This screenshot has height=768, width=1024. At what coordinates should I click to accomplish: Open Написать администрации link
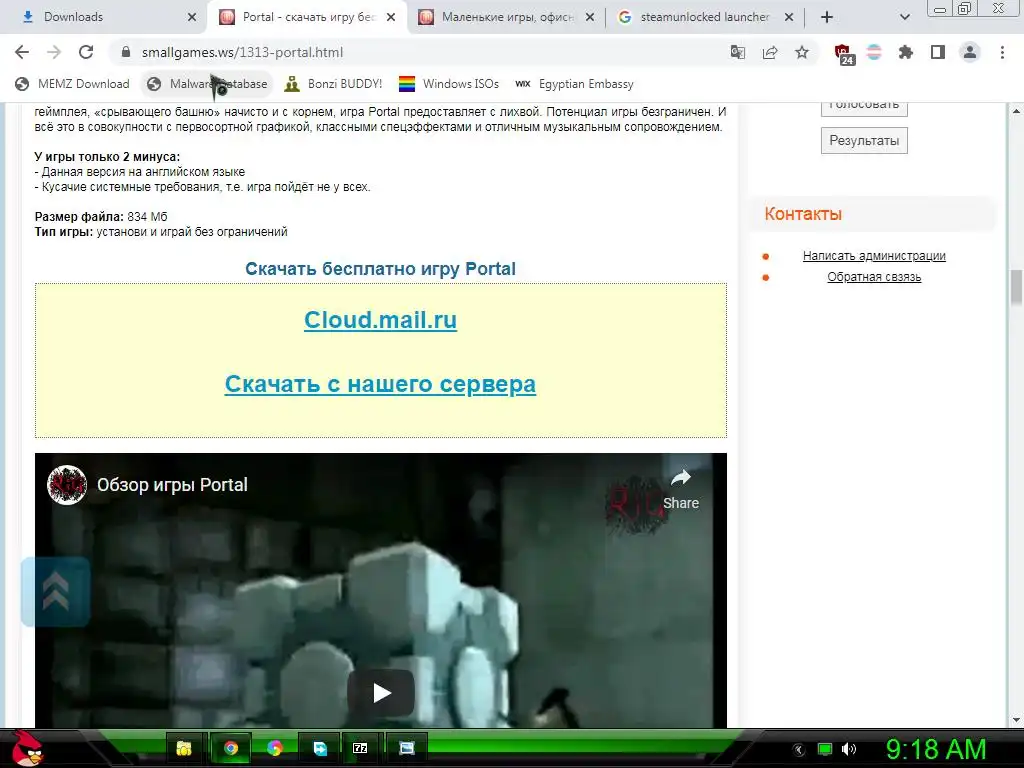click(x=874, y=256)
